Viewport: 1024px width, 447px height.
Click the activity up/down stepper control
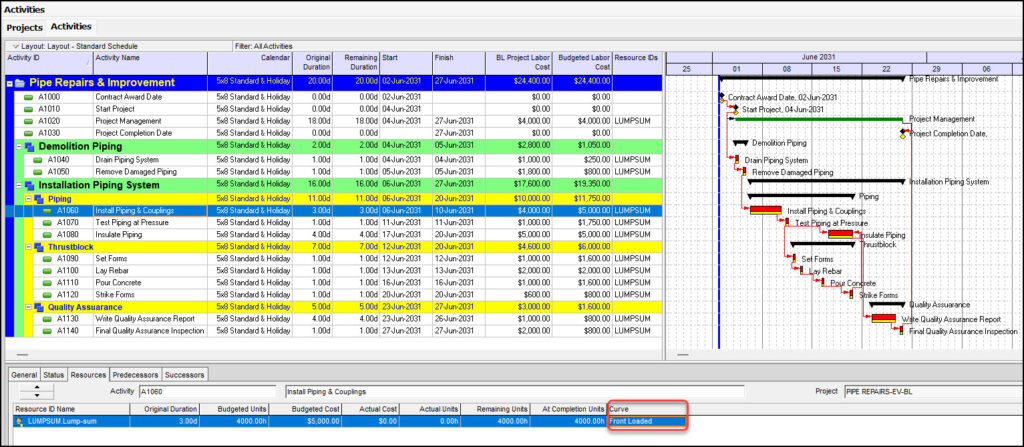(x=37, y=391)
